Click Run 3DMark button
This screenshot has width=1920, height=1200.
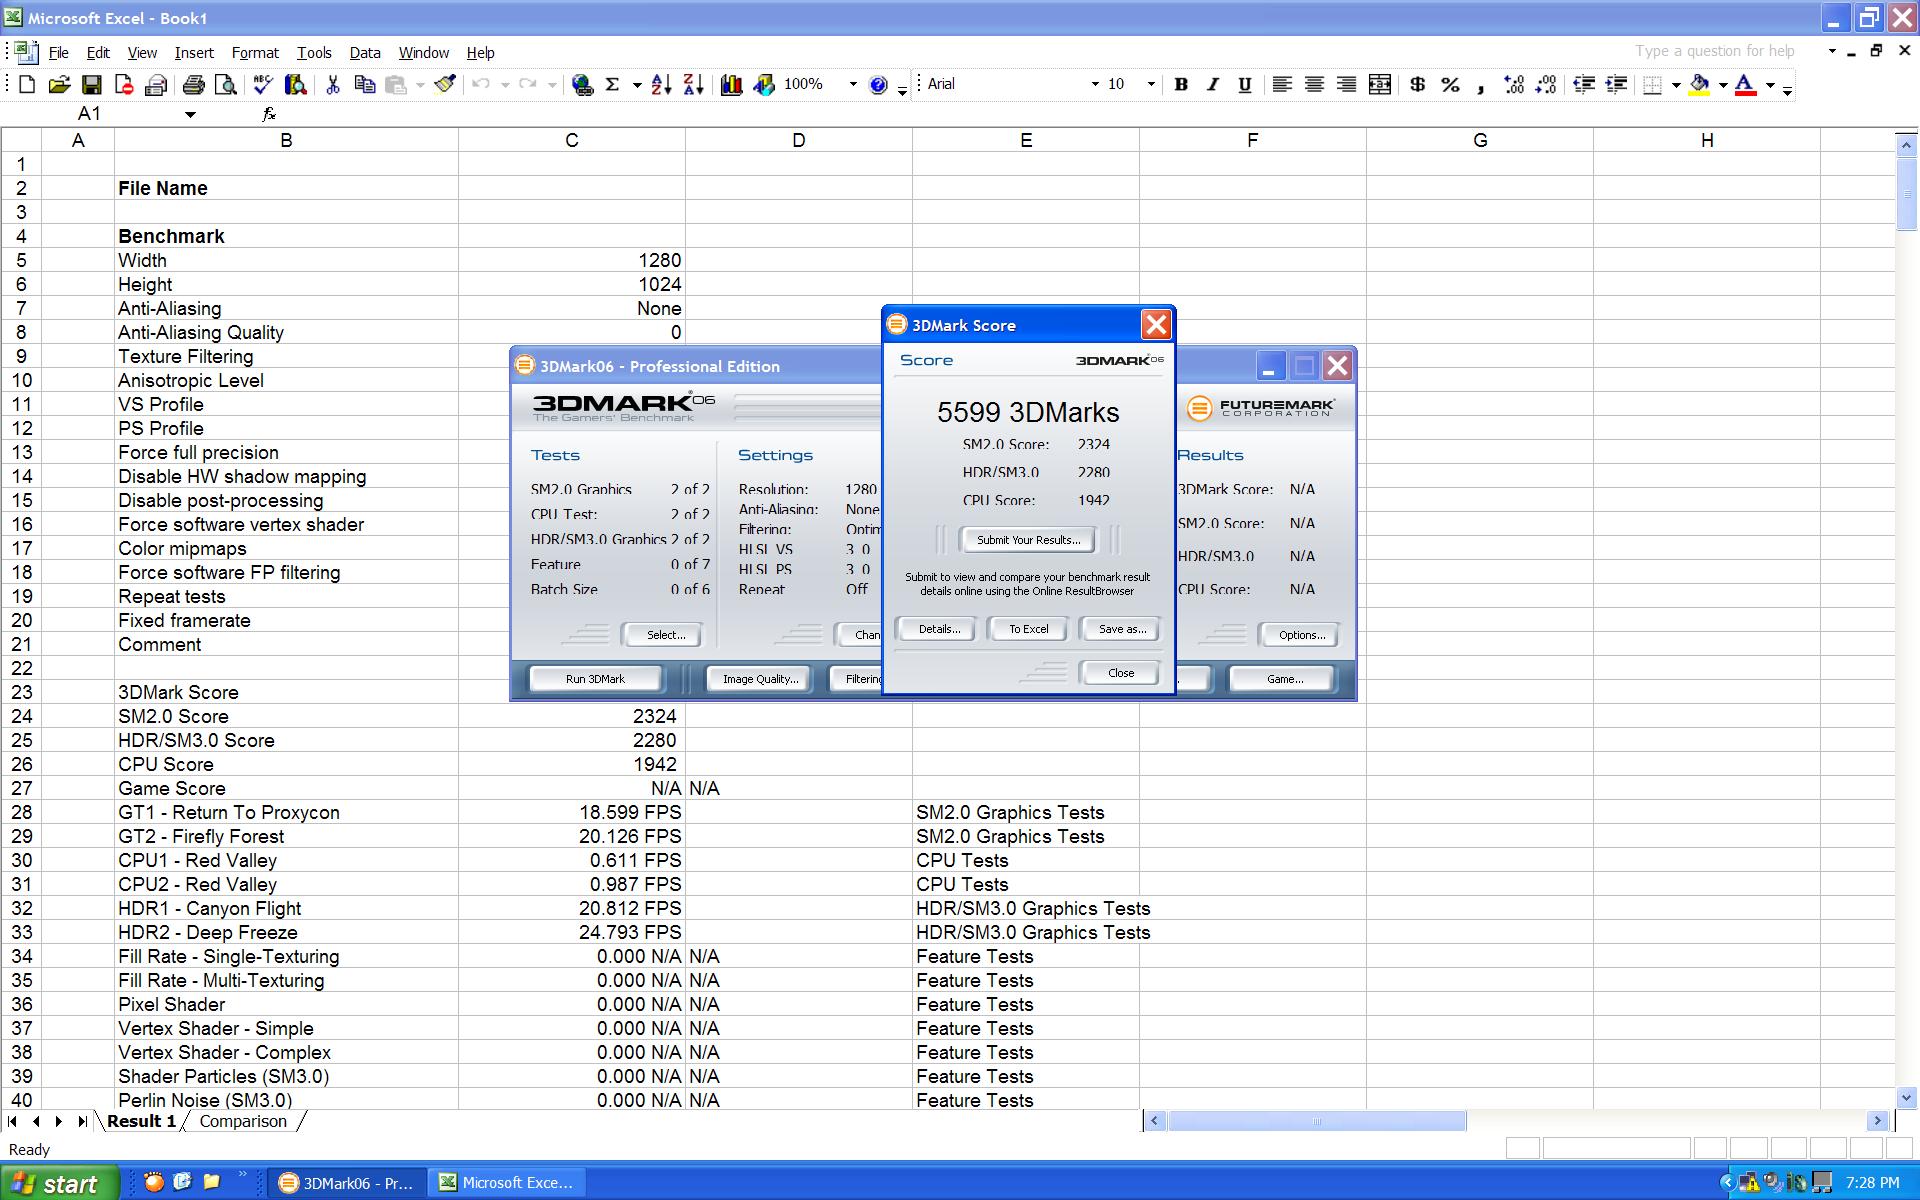595,679
